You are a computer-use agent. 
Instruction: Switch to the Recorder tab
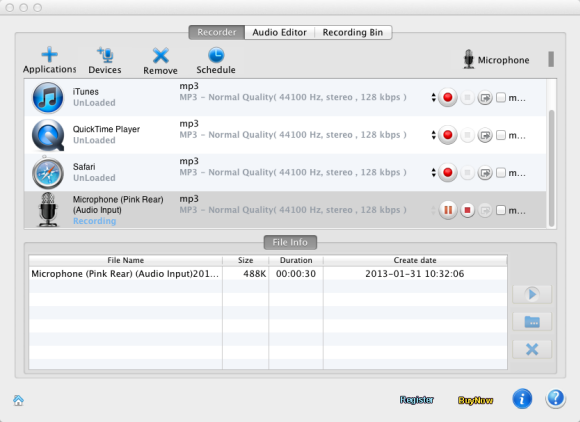[217, 32]
